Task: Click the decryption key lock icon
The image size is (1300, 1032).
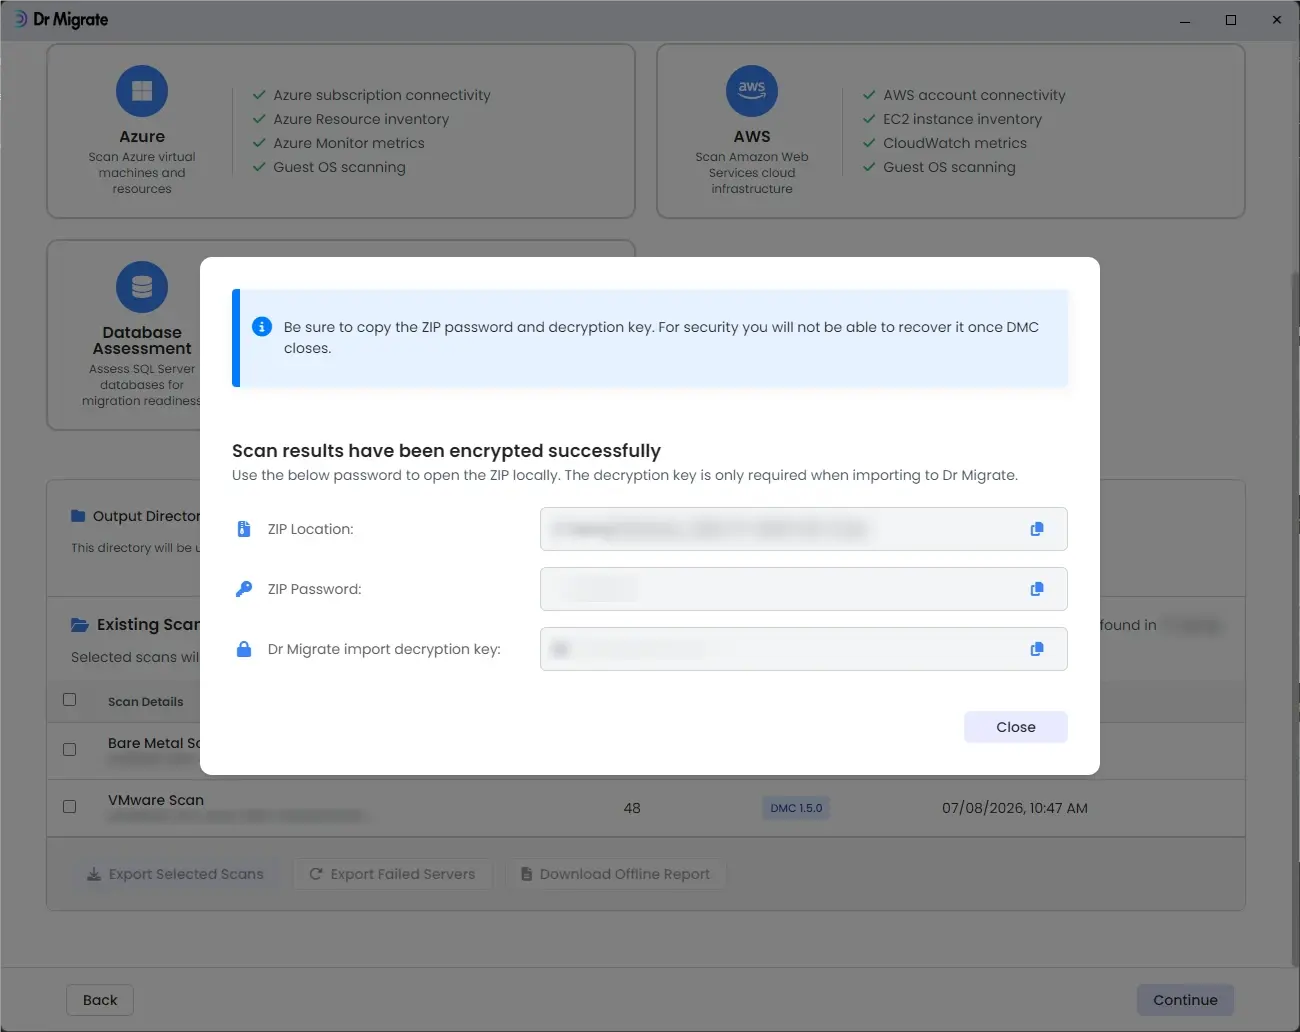Action: coord(243,649)
